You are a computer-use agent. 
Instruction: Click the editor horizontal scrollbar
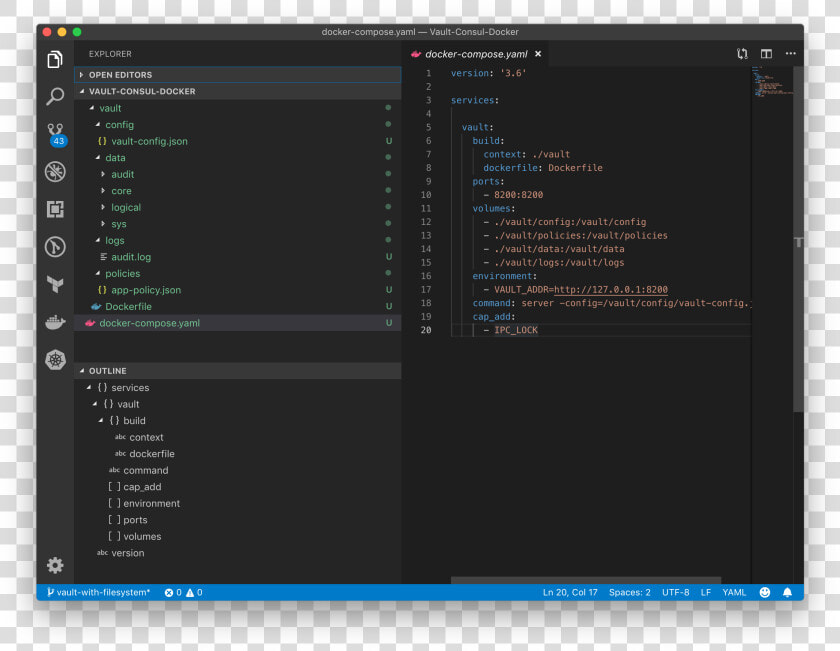coord(586,580)
